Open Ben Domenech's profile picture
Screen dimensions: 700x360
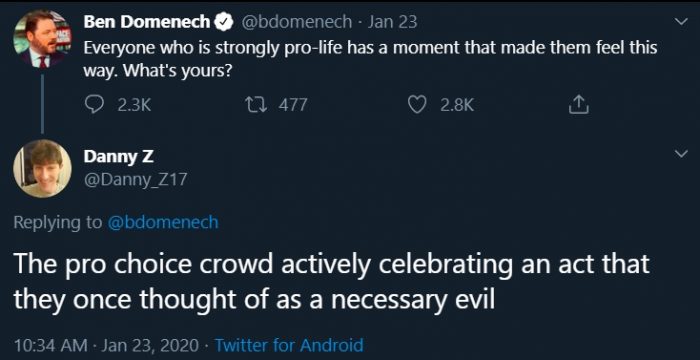42,39
